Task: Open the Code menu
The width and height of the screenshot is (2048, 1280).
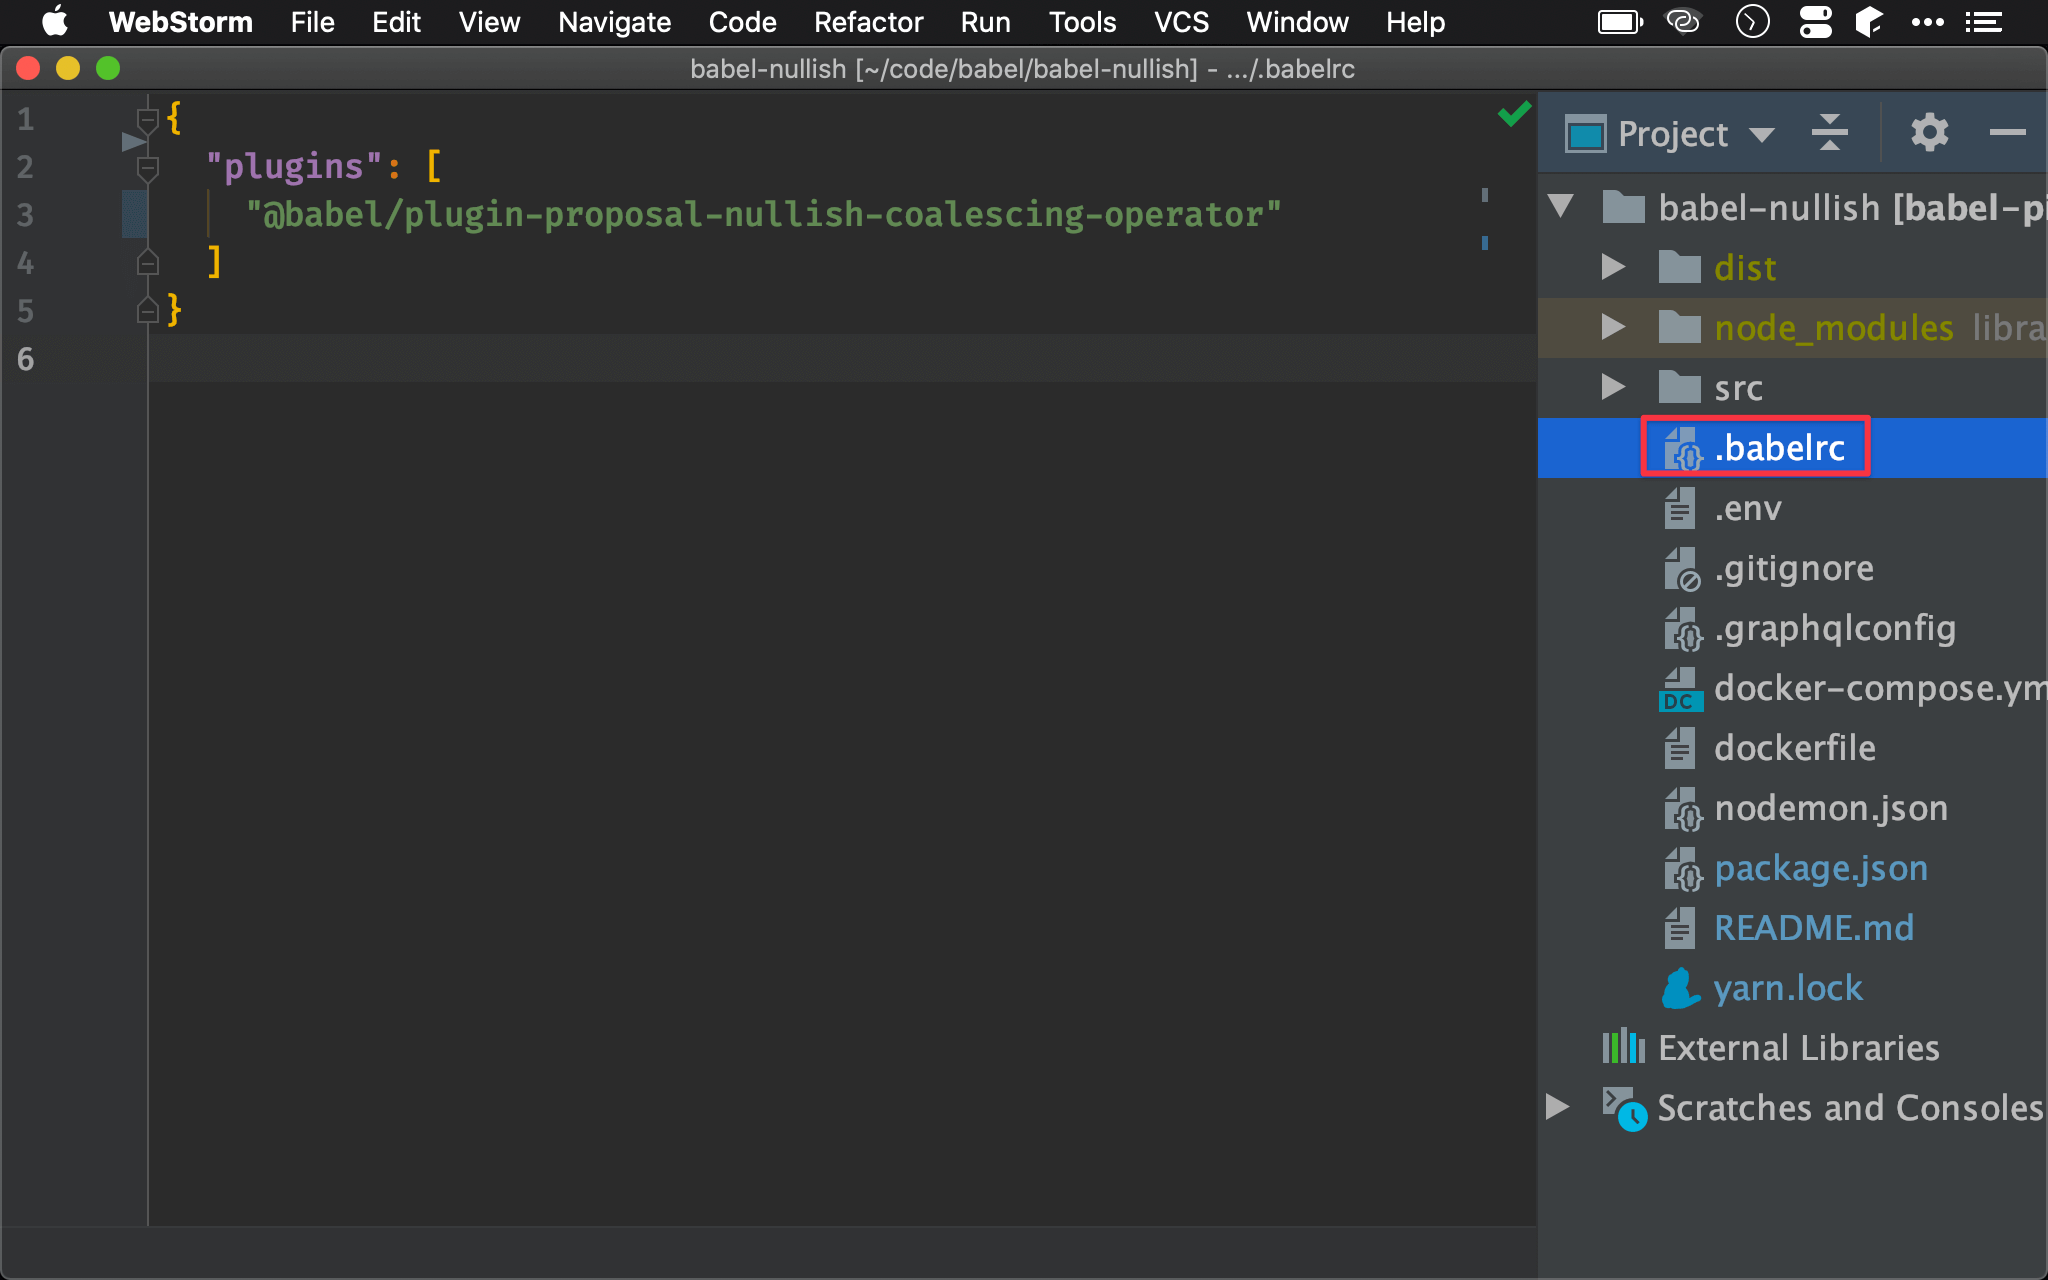Action: point(742,22)
